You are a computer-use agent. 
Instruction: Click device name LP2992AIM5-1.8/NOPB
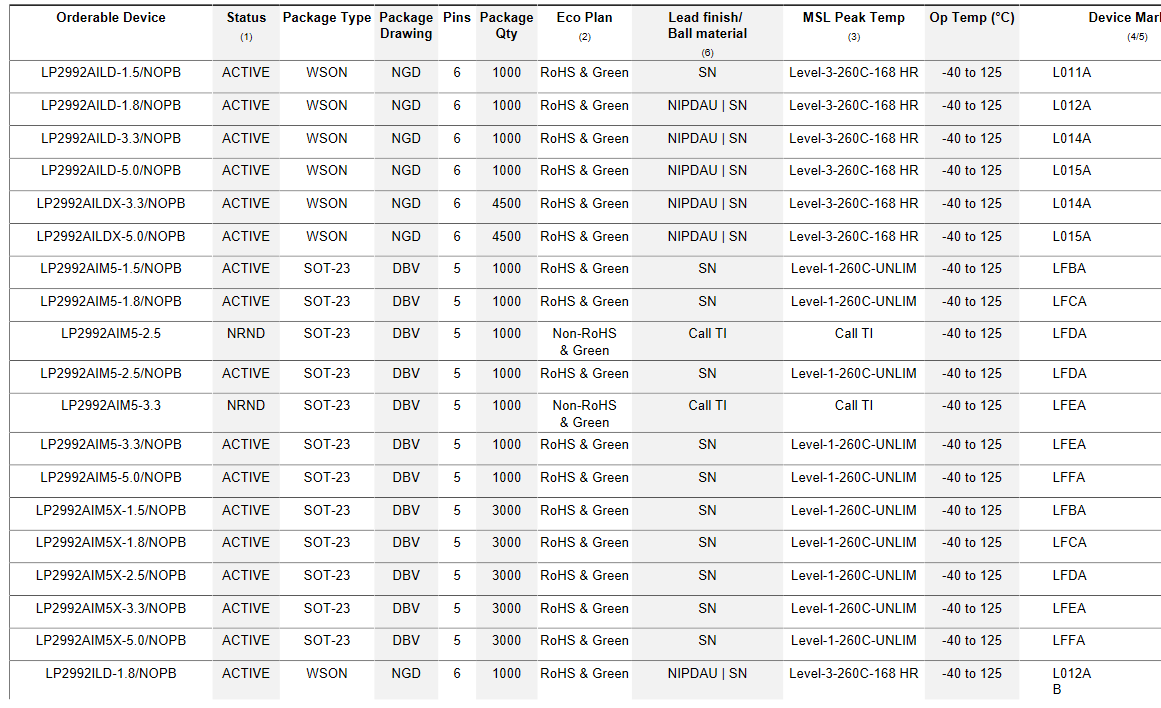[x=111, y=301]
